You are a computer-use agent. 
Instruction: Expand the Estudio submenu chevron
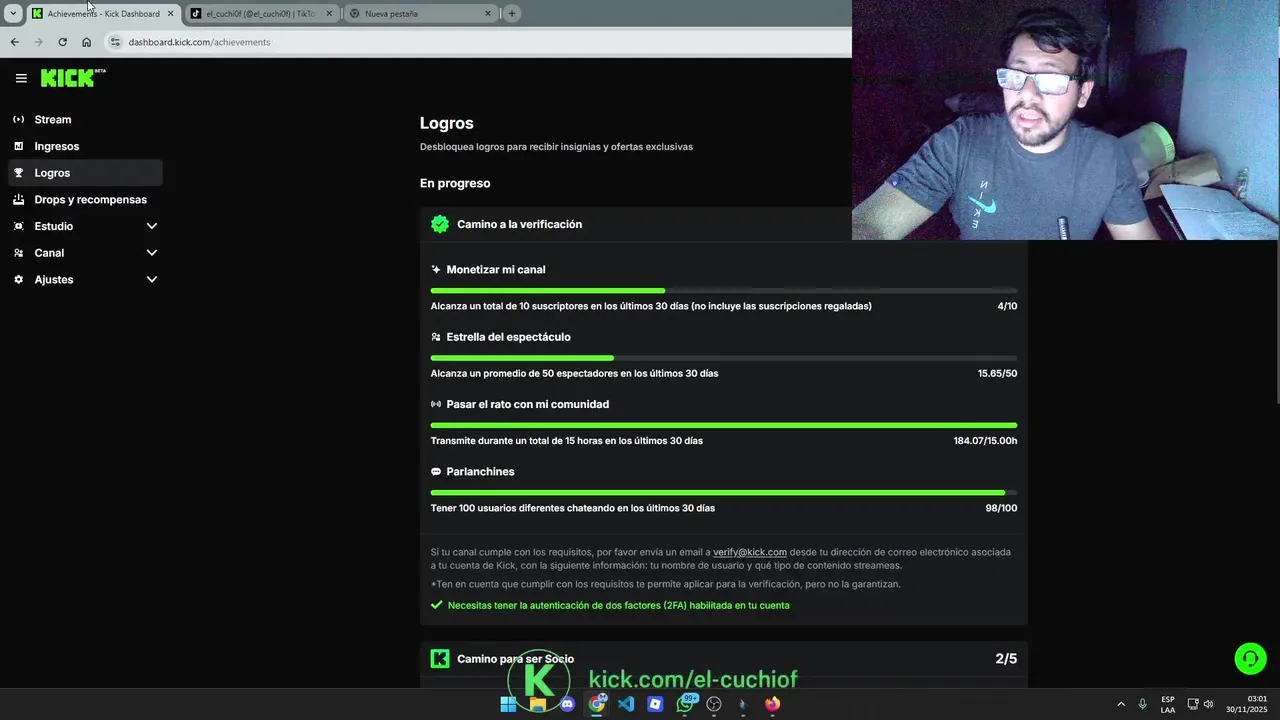(x=152, y=226)
